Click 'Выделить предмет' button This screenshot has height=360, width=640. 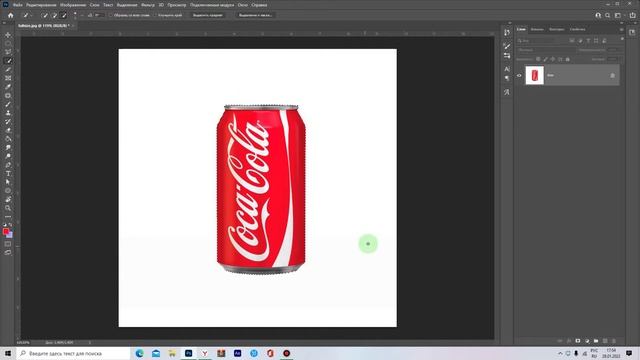pyautogui.click(x=208, y=15)
